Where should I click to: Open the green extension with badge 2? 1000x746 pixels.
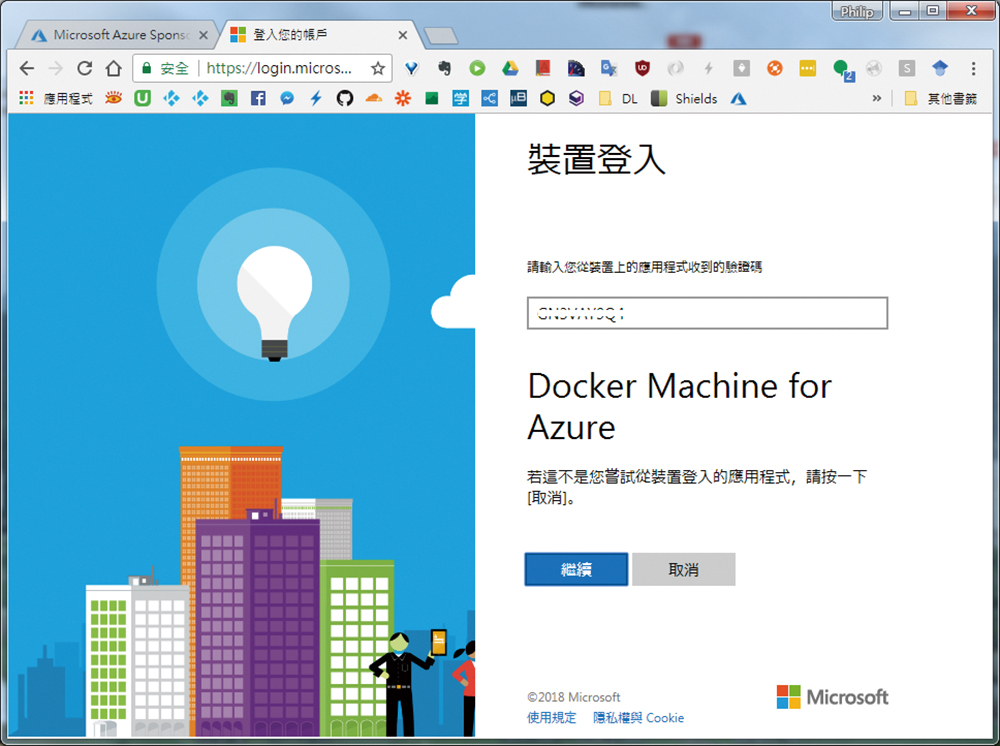point(842,69)
